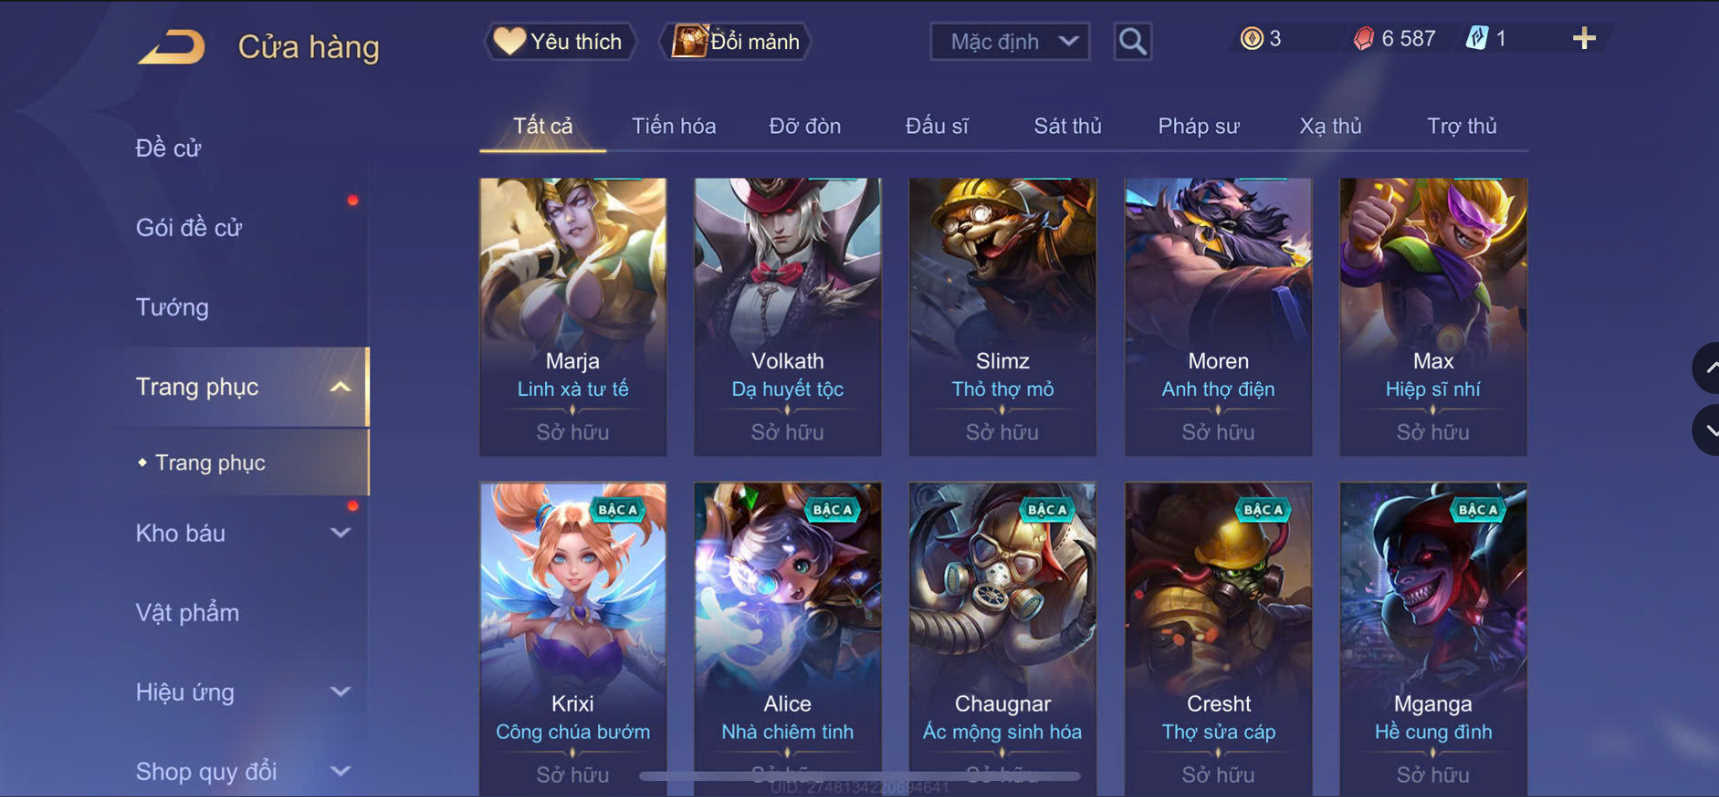Tap the red ruby currency icon
Viewport: 1719px width, 797px height.
pos(1363,39)
